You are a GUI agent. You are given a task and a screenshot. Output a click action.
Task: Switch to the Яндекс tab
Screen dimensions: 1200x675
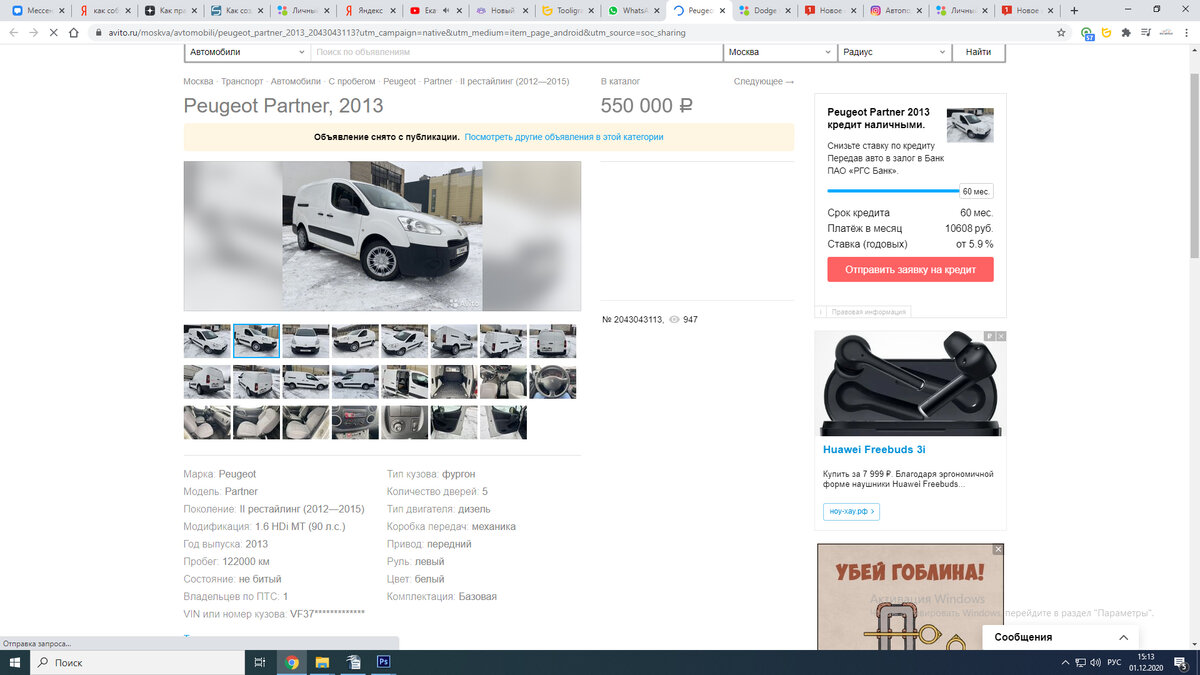pos(369,10)
